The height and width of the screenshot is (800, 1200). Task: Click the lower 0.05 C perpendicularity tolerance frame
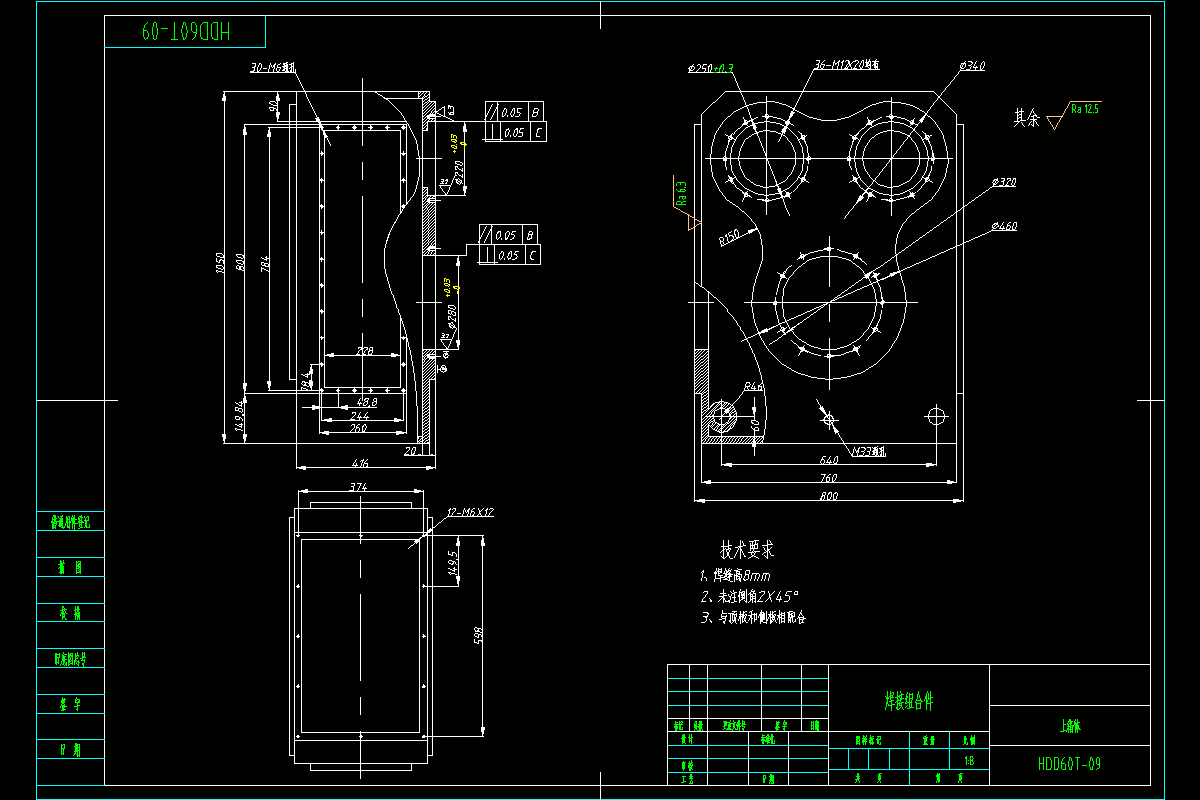point(511,256)
